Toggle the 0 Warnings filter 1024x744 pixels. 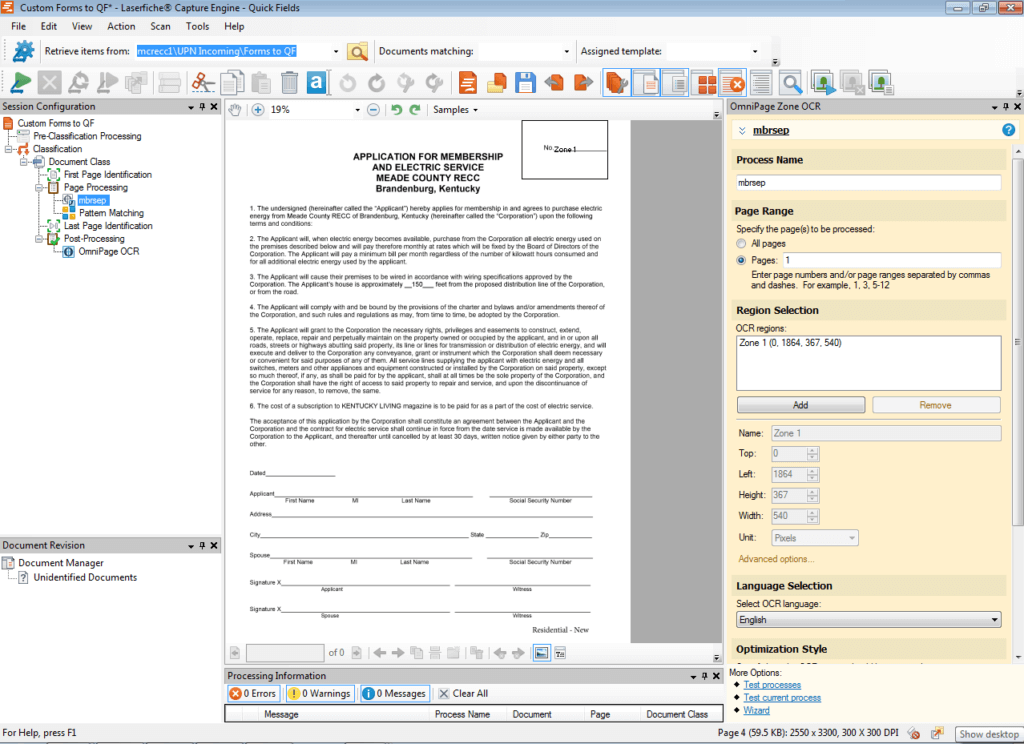(321, 694)
